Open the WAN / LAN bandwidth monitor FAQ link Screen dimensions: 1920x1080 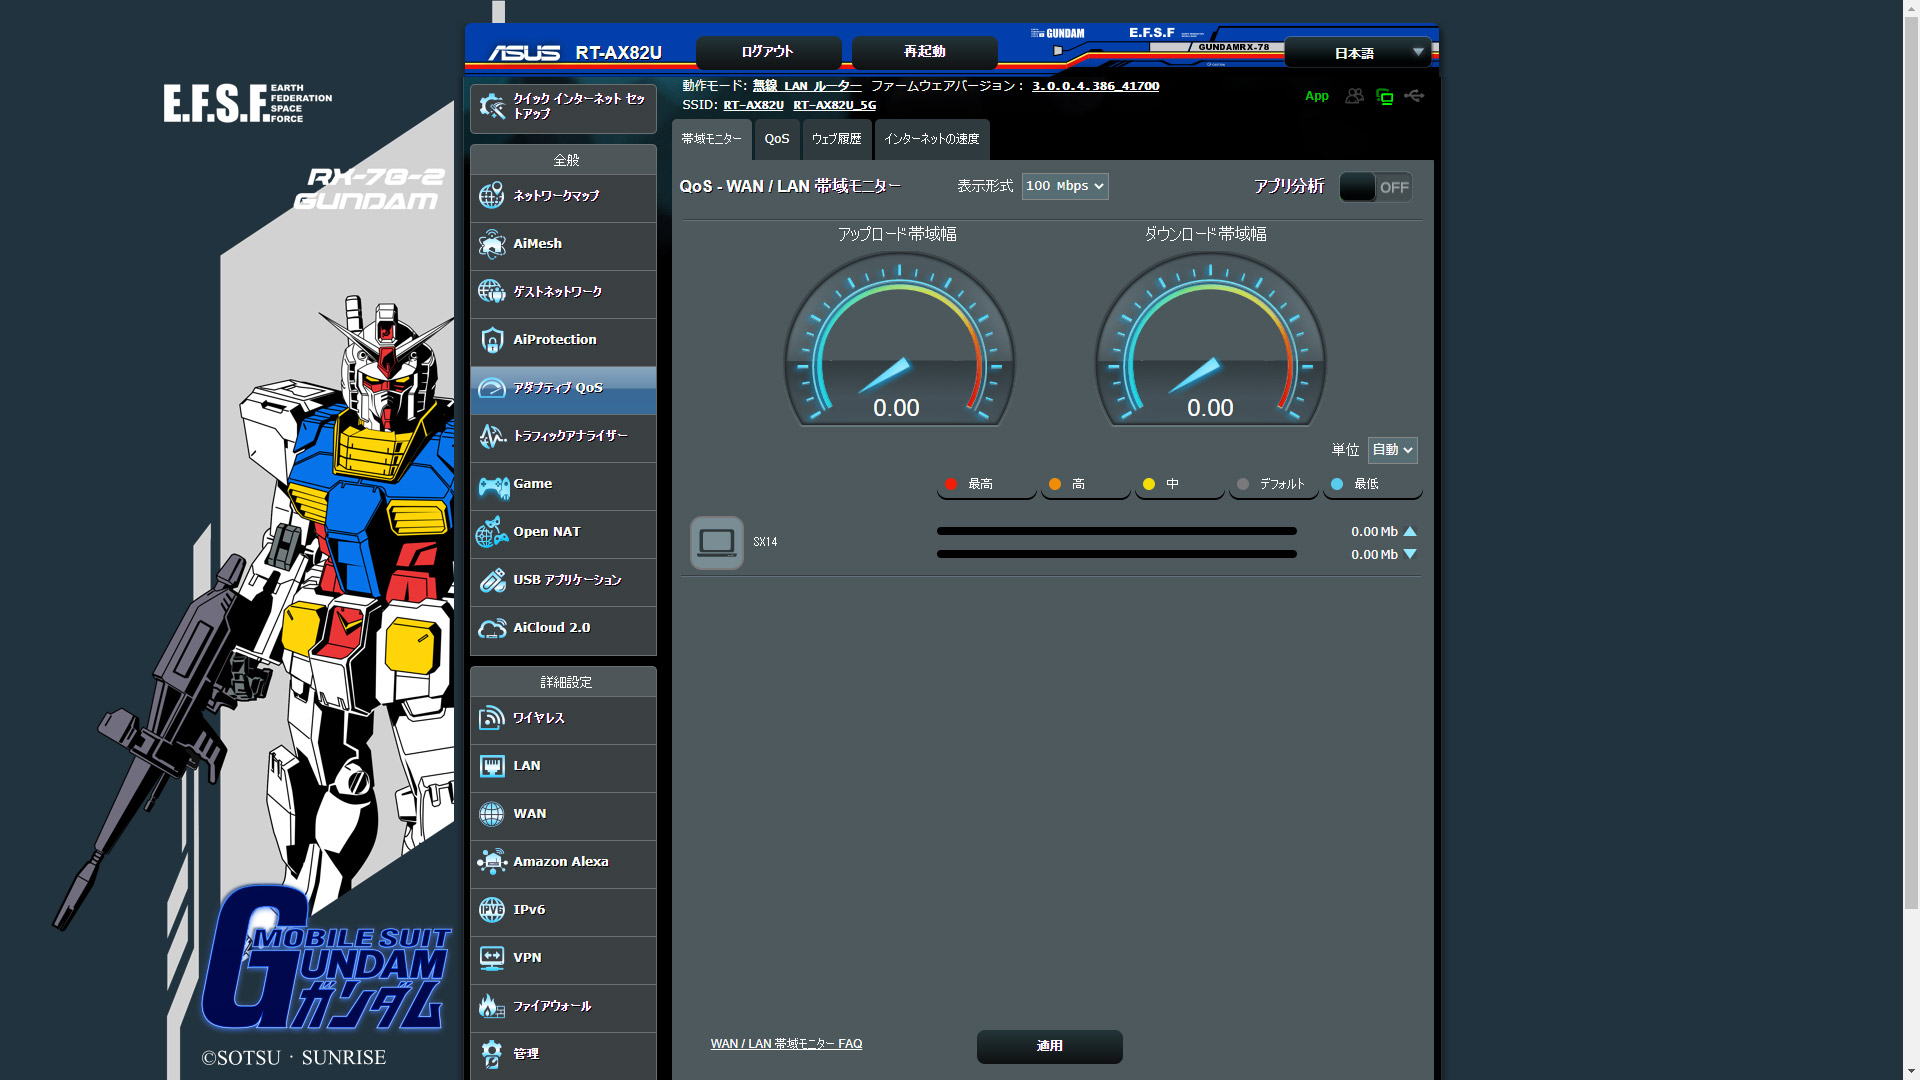[x=786, y=1044]
